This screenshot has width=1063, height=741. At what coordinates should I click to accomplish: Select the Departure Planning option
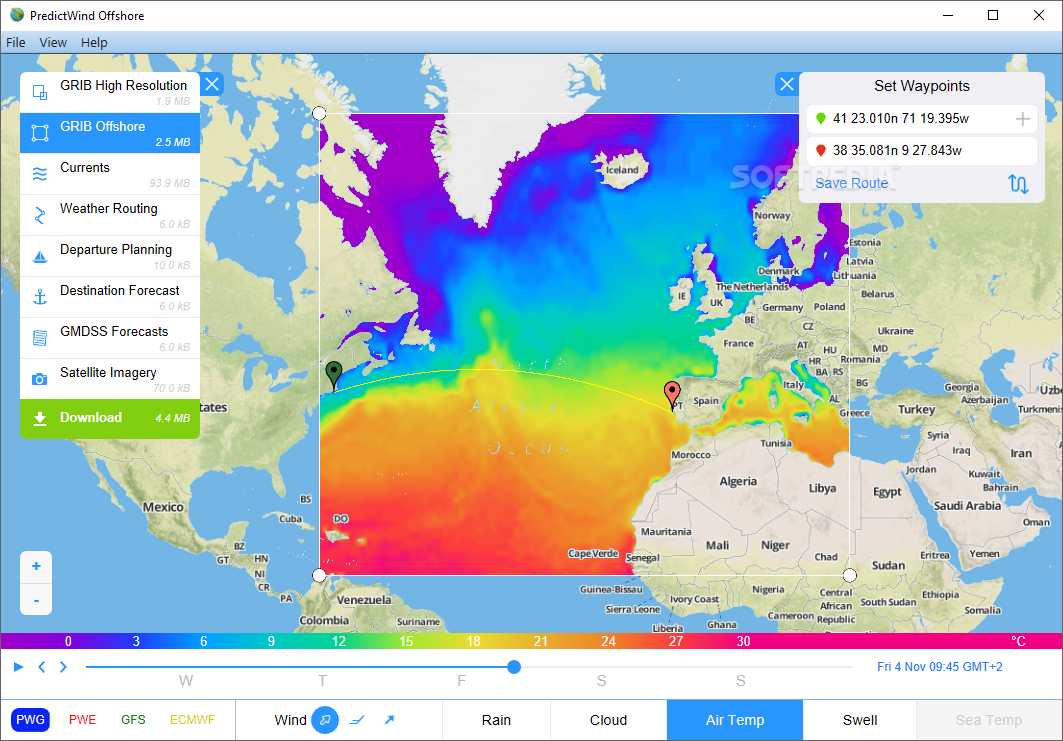[110, 256]
